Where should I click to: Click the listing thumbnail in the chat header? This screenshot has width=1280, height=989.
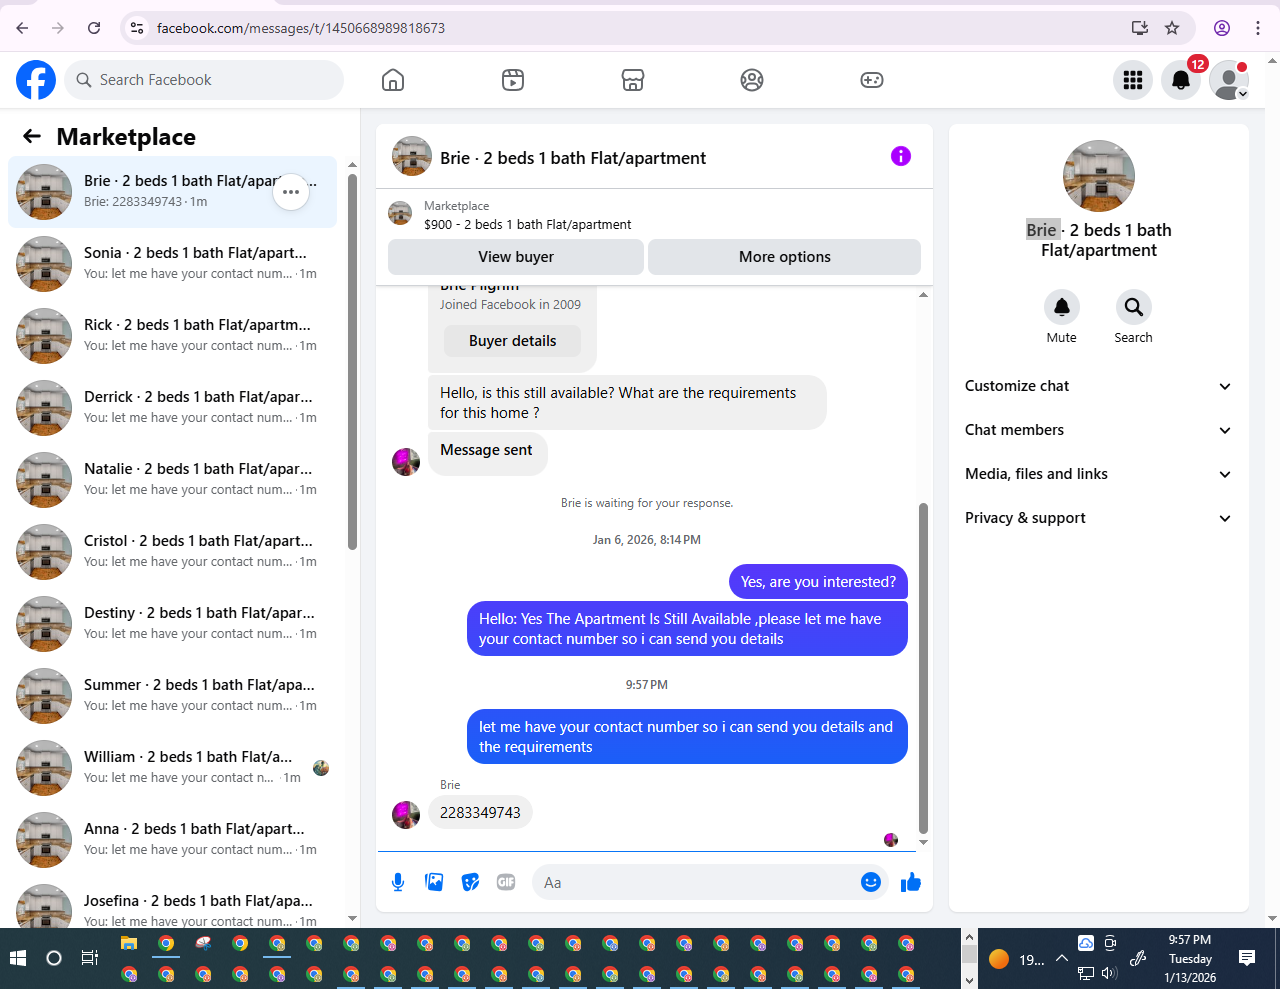point(412,157)
